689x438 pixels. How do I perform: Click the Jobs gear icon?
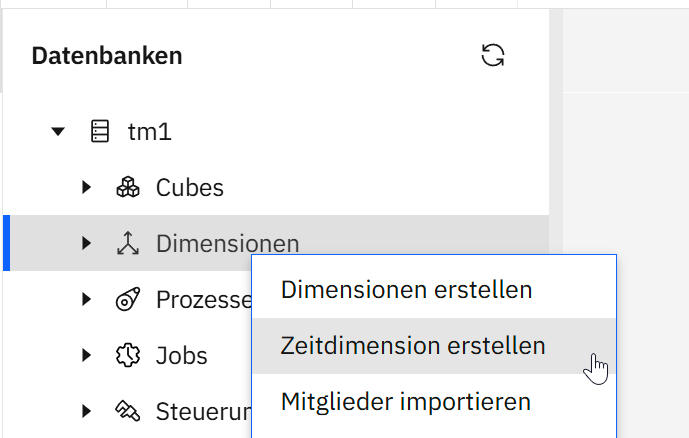pyautogui.click(x=128, y=355)
